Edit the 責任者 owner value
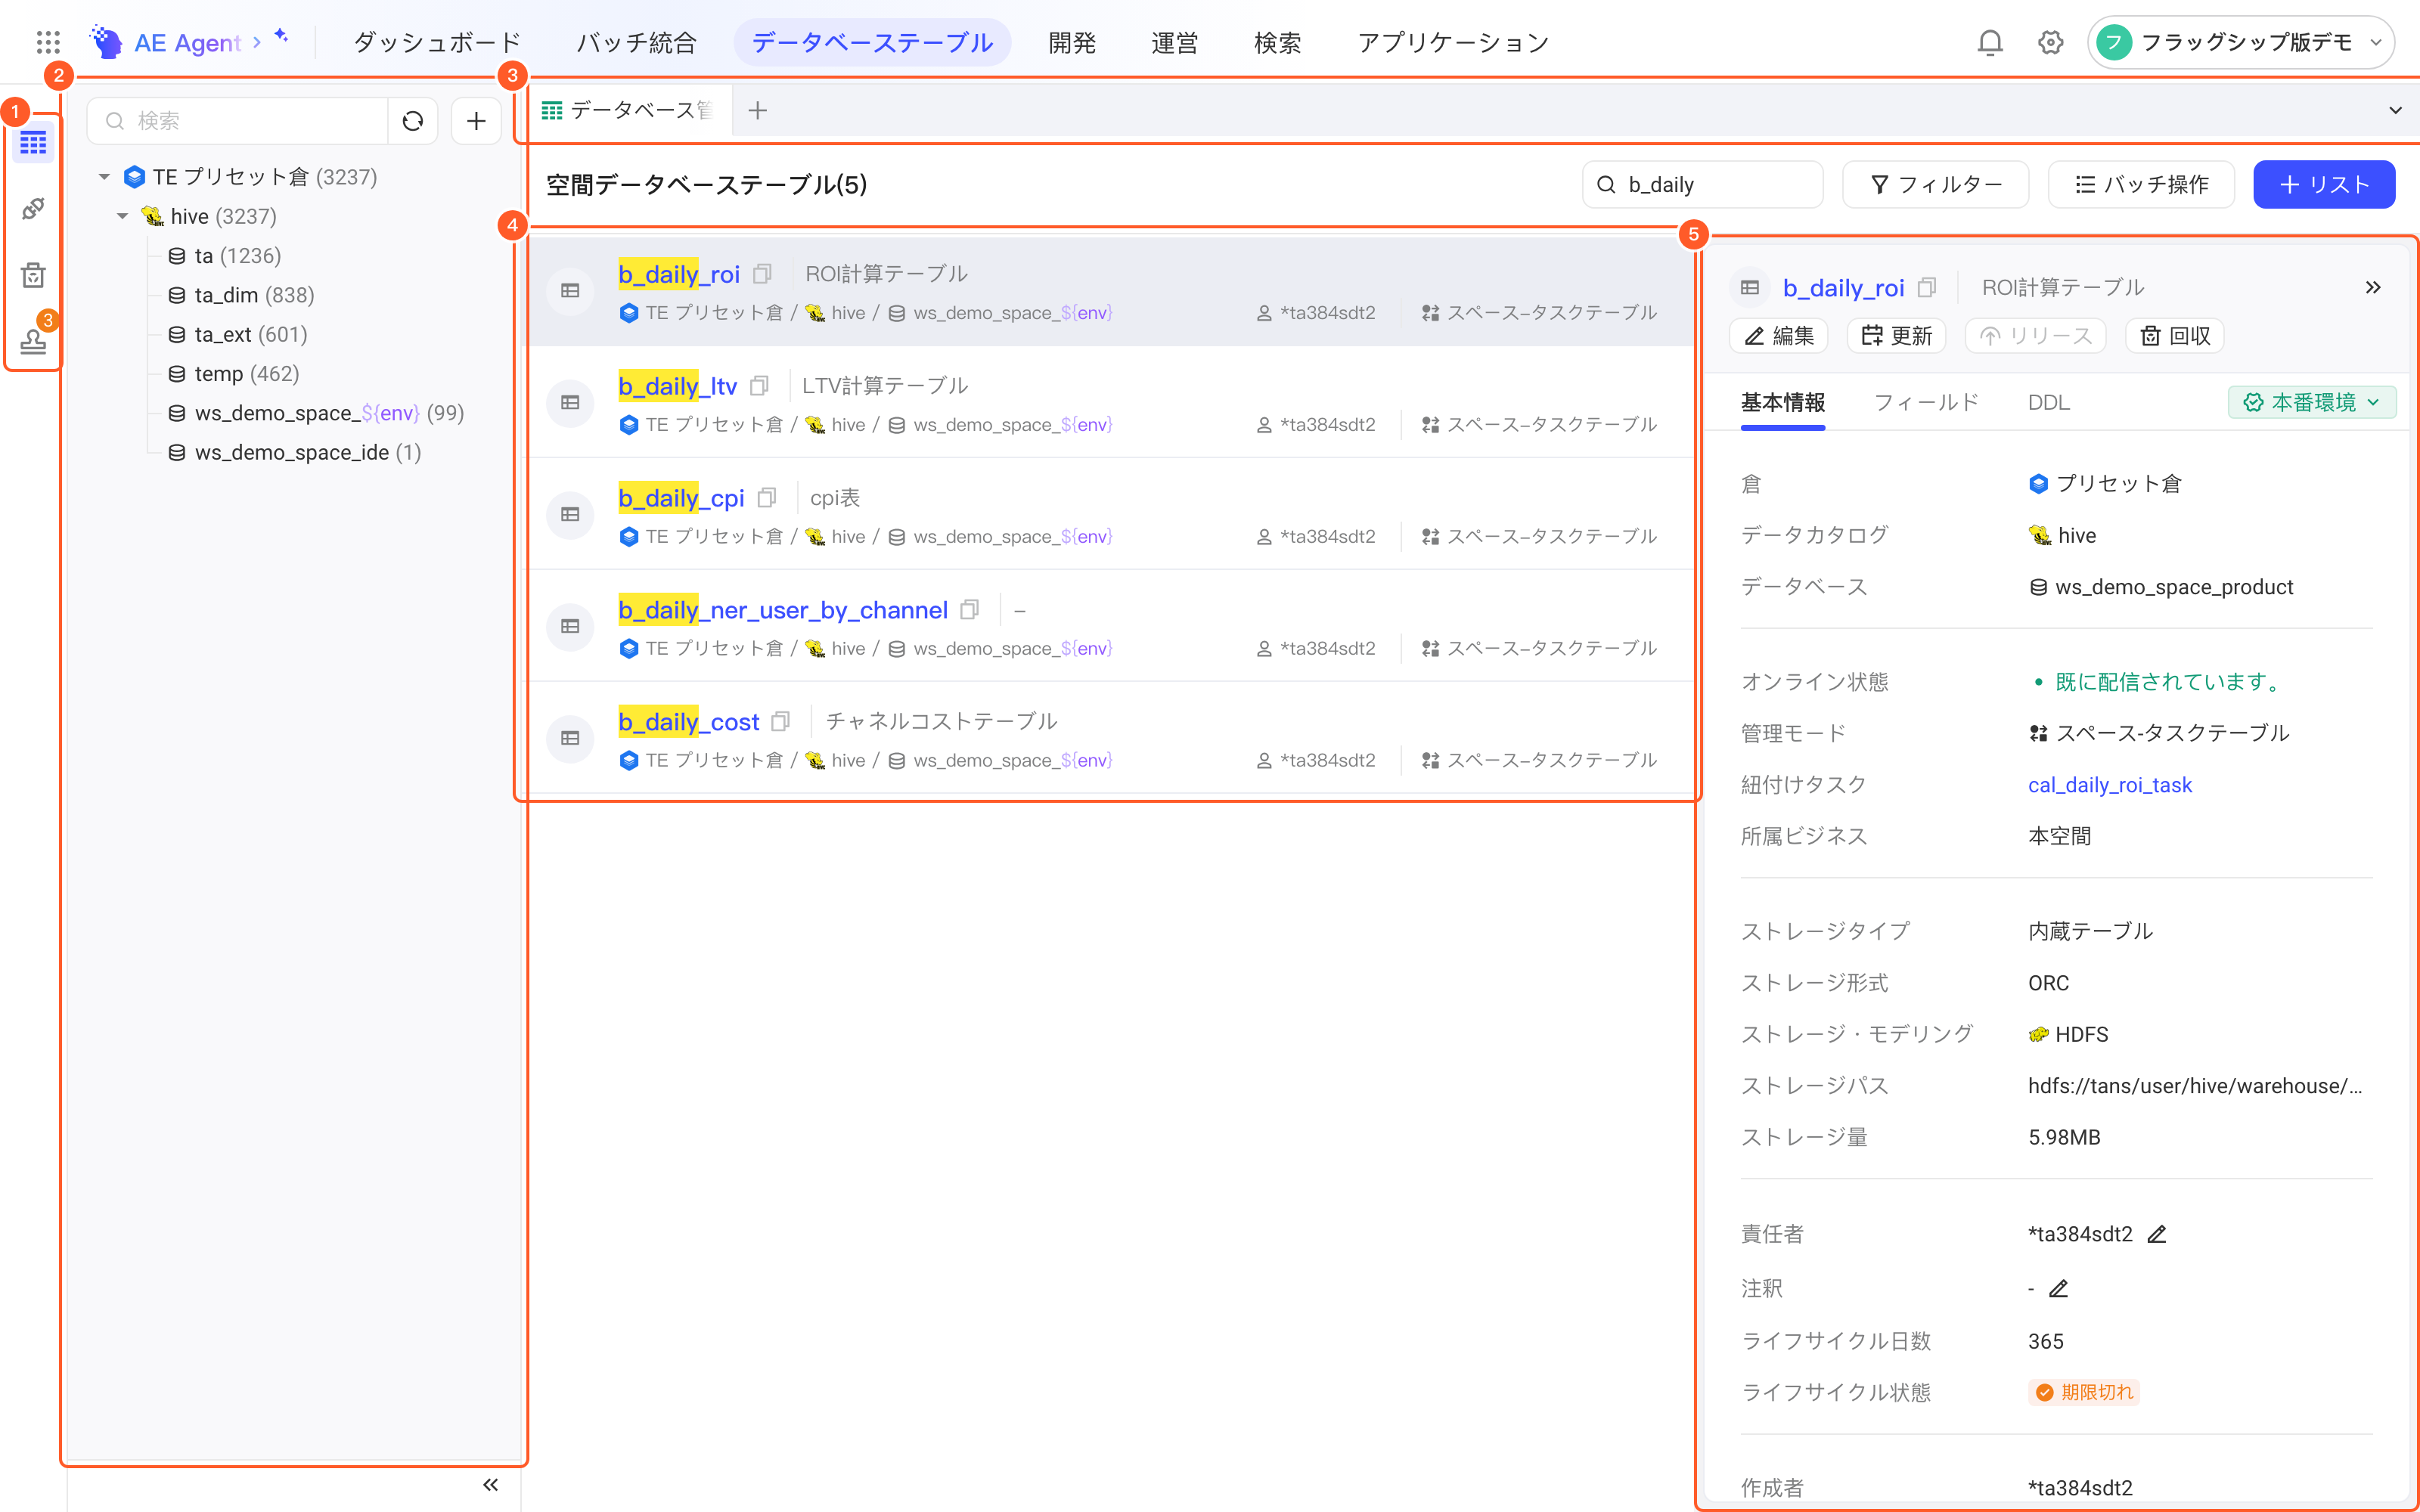The image size is (2420, 1512). click(2157, 1234)
